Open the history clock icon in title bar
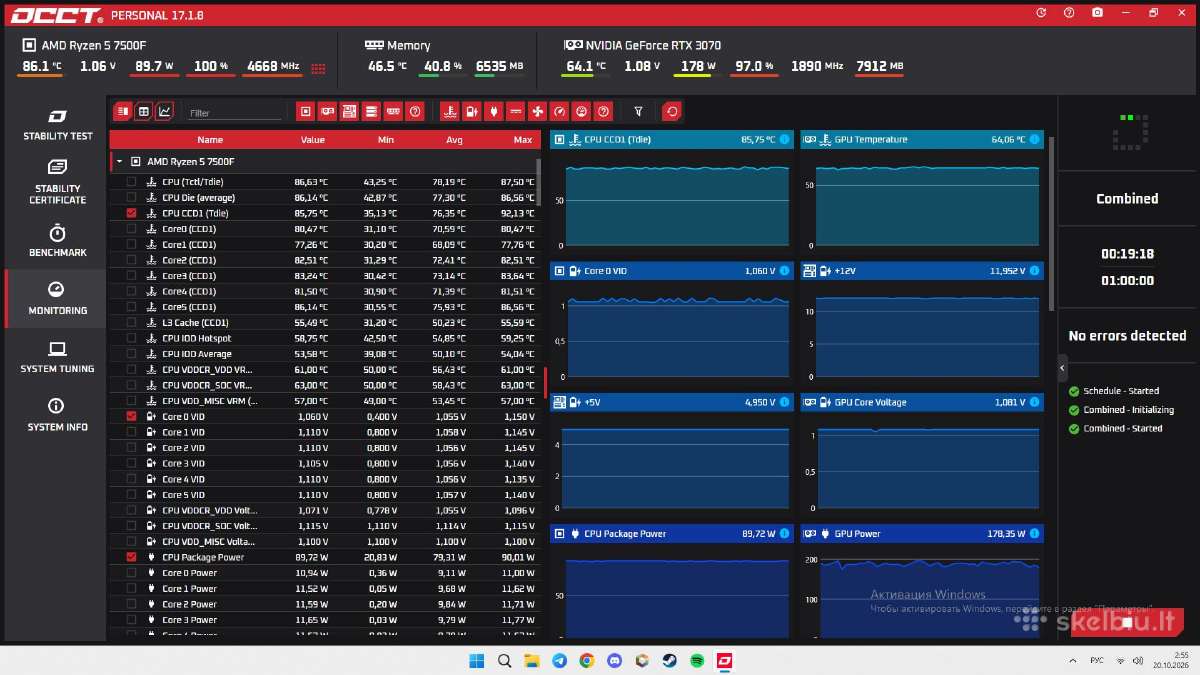1200x675 pixels. pos(1041,13)
